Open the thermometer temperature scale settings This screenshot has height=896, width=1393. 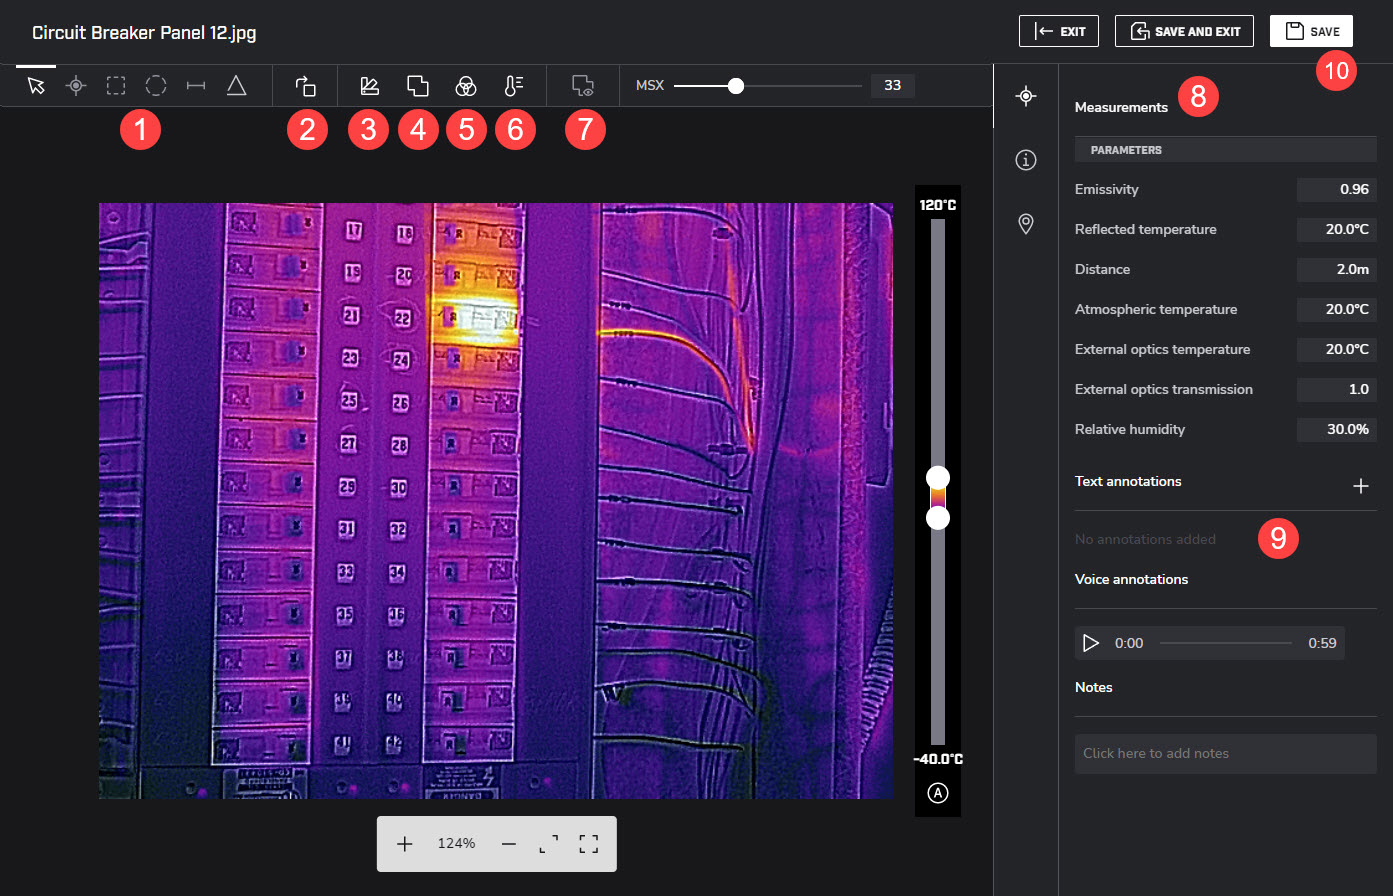[513, 86]
